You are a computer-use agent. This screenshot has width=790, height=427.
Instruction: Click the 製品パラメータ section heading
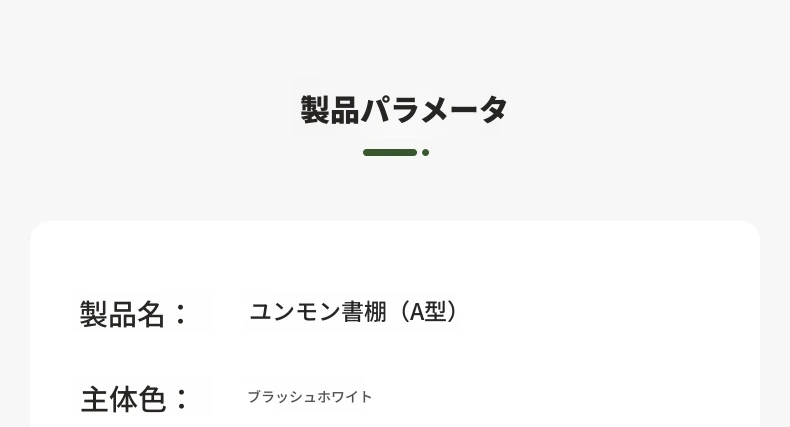(404, 109)
